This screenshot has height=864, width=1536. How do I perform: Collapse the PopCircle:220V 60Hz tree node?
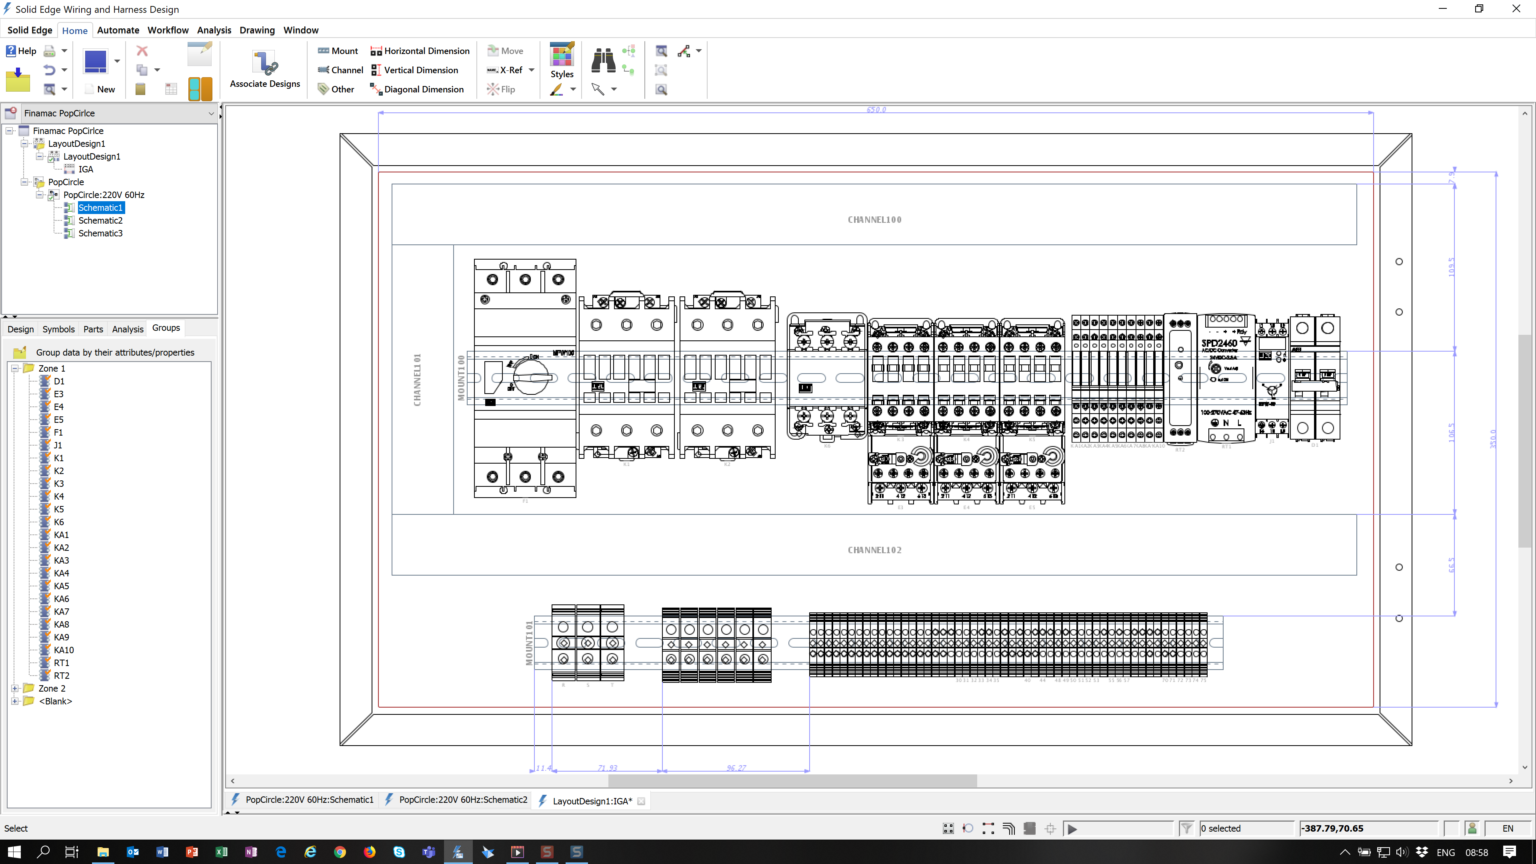41,194
